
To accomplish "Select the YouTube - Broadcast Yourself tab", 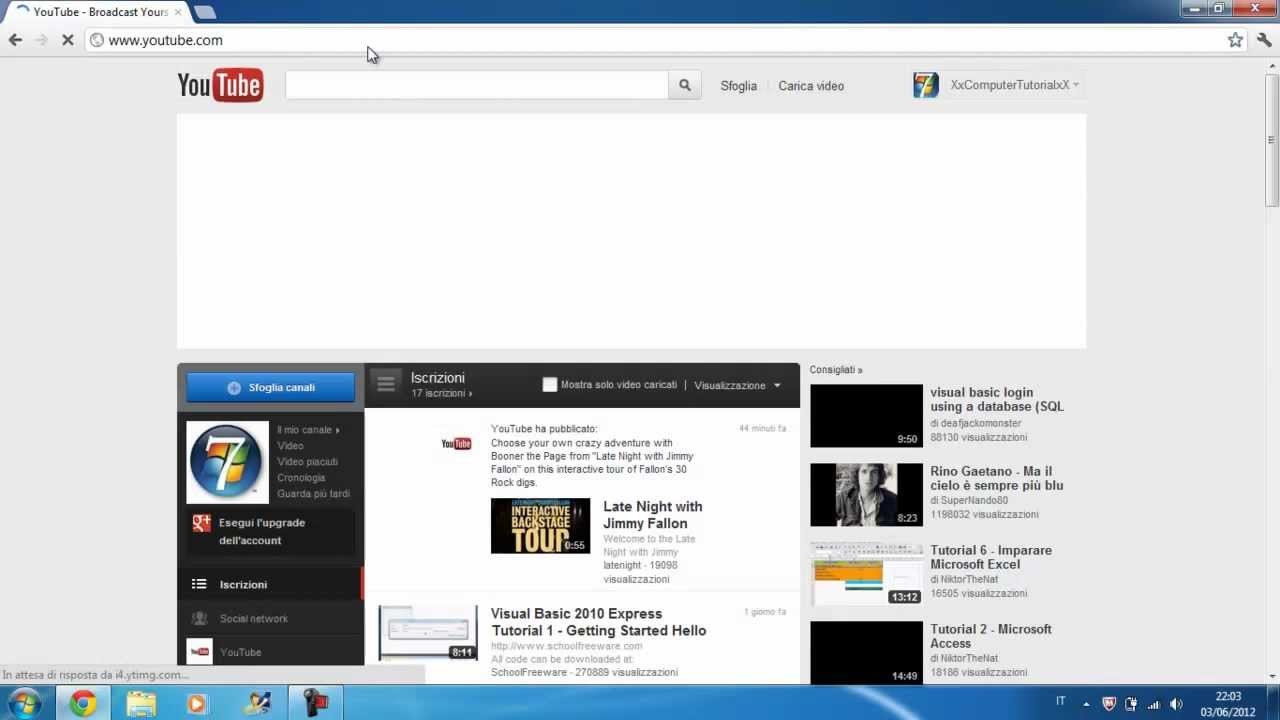I will [x=99, y=12].
